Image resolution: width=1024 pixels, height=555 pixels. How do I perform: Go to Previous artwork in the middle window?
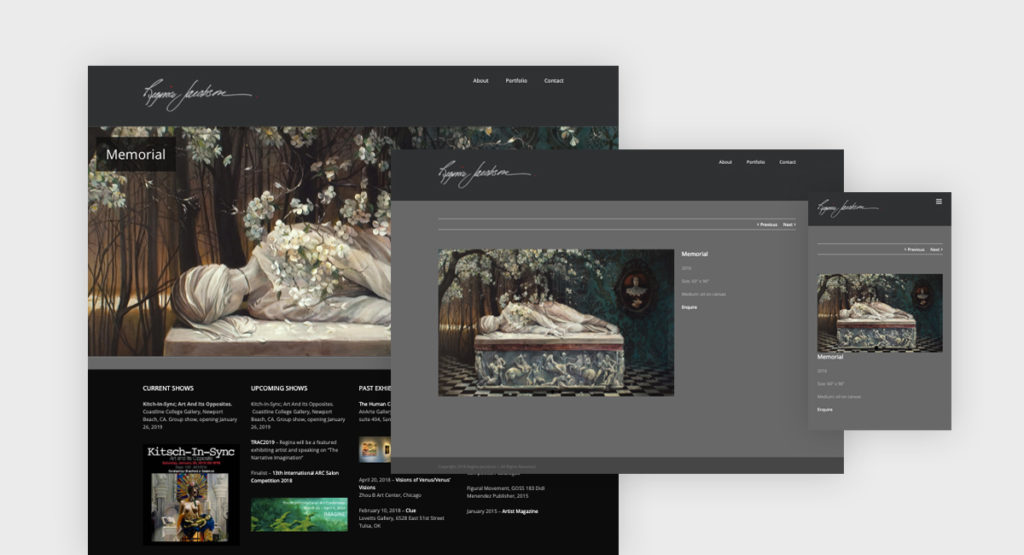767,225
